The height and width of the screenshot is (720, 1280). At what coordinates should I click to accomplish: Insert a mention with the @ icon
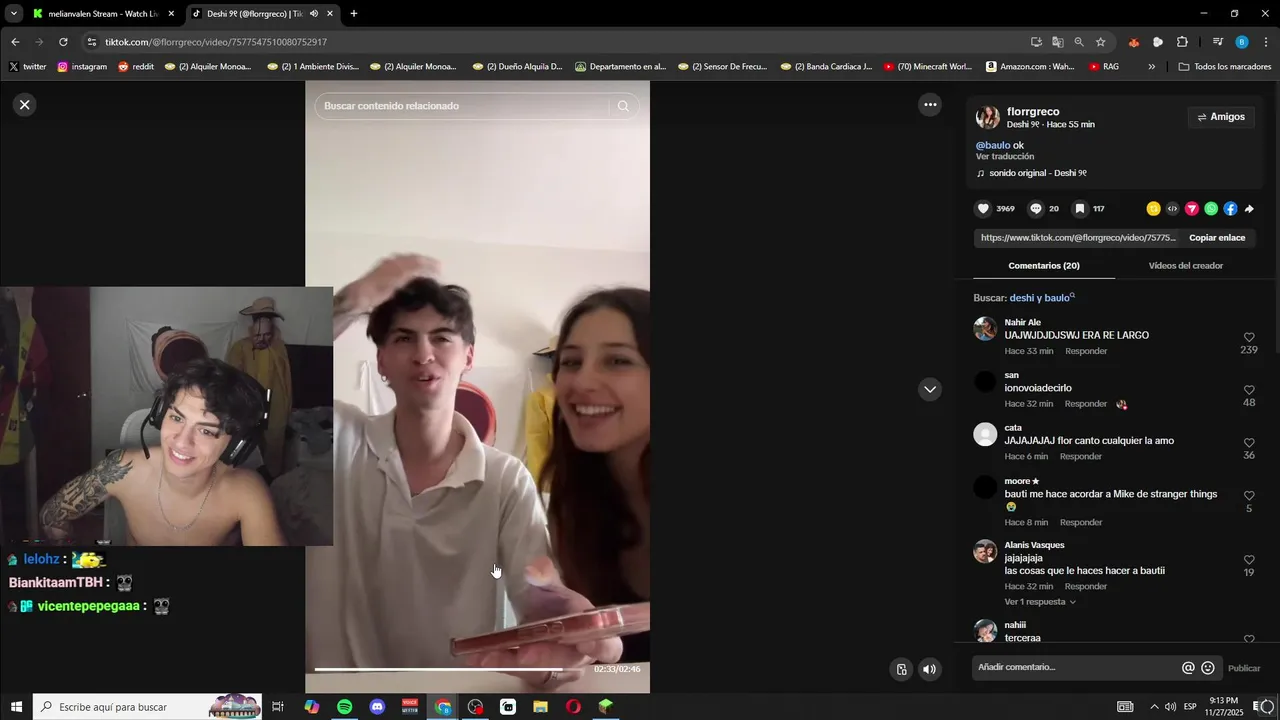tap(1188, 668)
